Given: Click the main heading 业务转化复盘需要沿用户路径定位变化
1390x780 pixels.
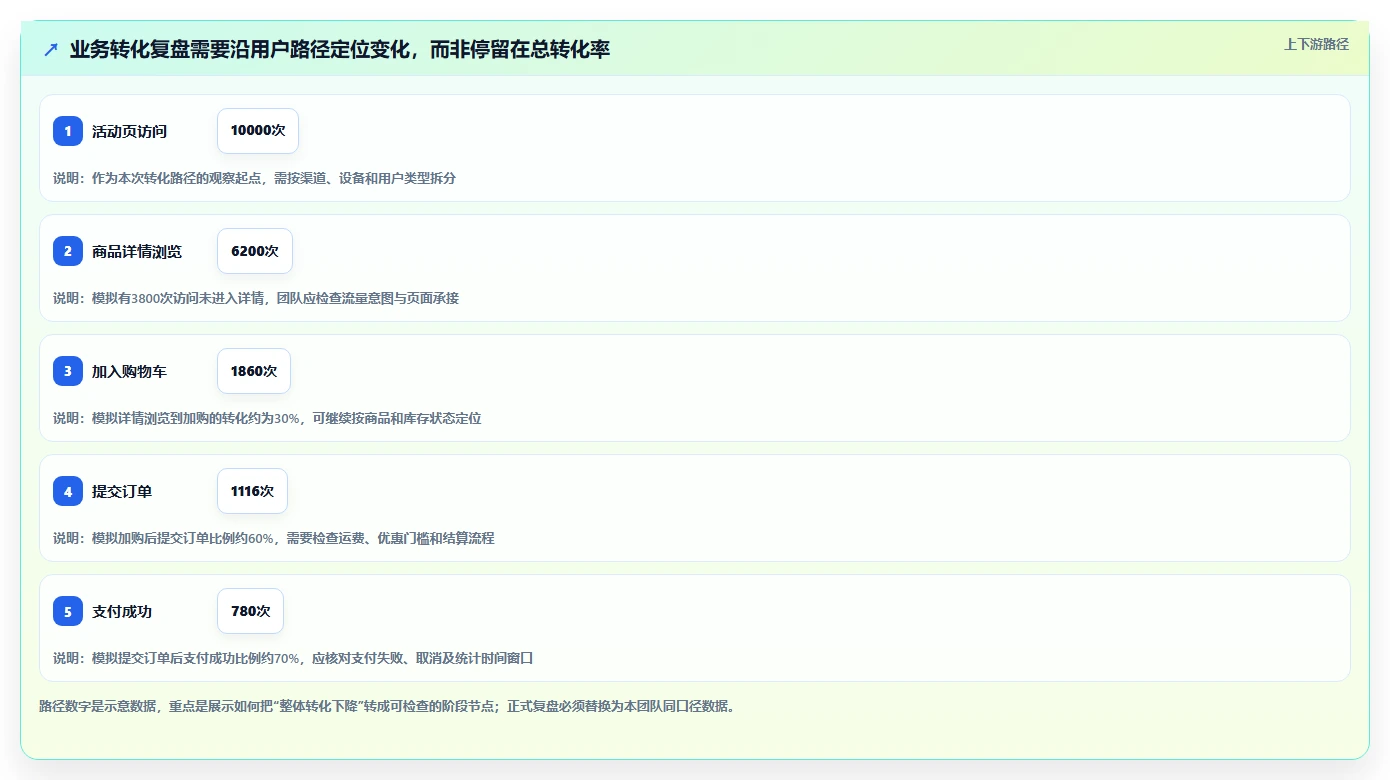Looking at the screenshot, I should pos(340,49).
